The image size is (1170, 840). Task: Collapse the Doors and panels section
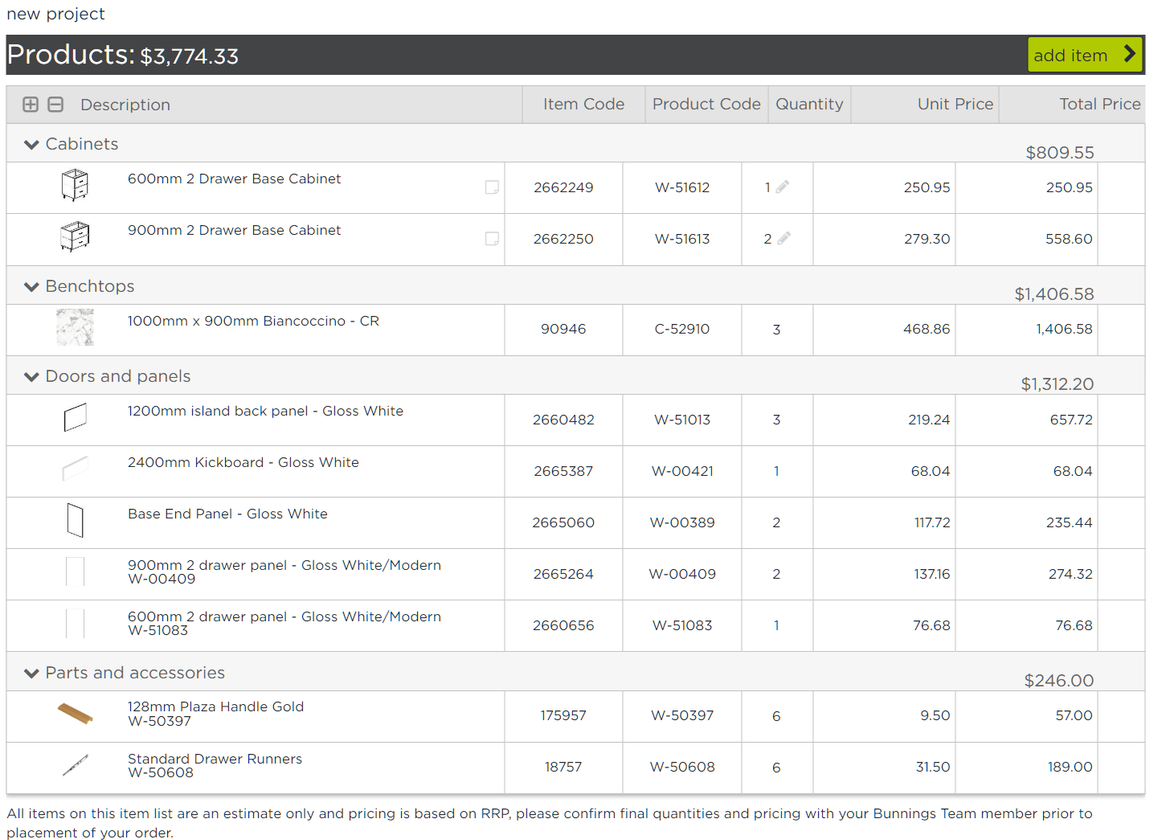click(x=31, y=377)
